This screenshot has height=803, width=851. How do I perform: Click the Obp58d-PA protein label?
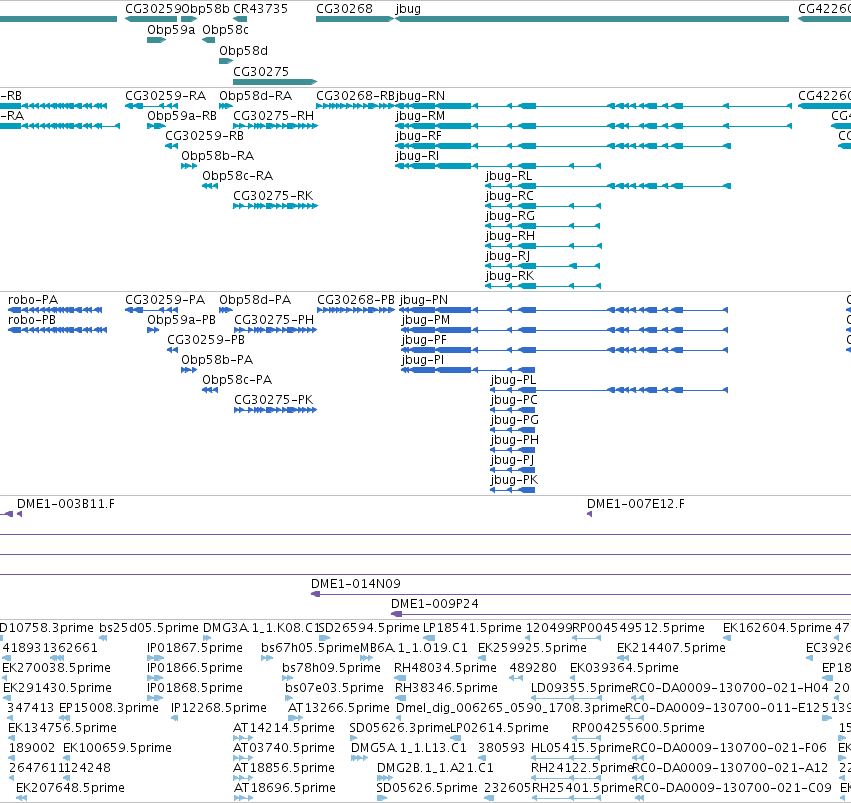click(x=255, y=300)
